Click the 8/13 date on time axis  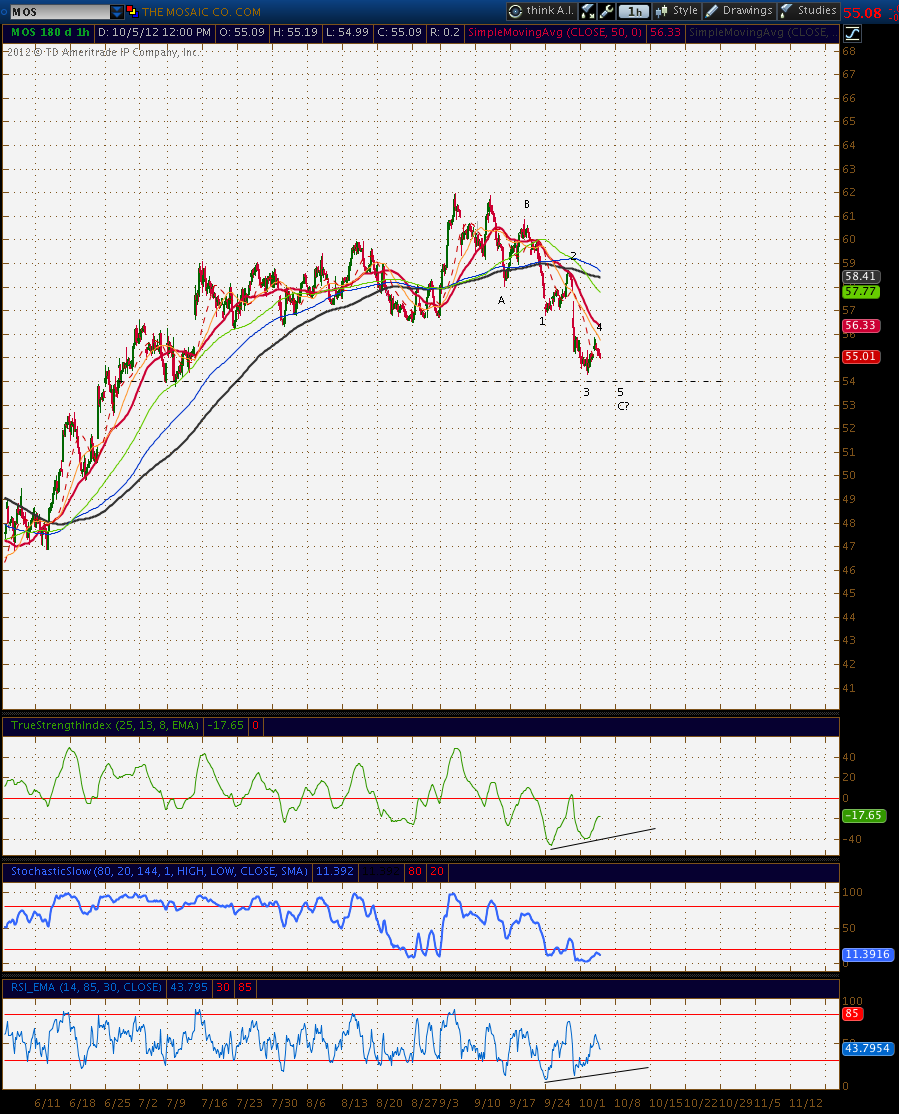pos(355,1103)
